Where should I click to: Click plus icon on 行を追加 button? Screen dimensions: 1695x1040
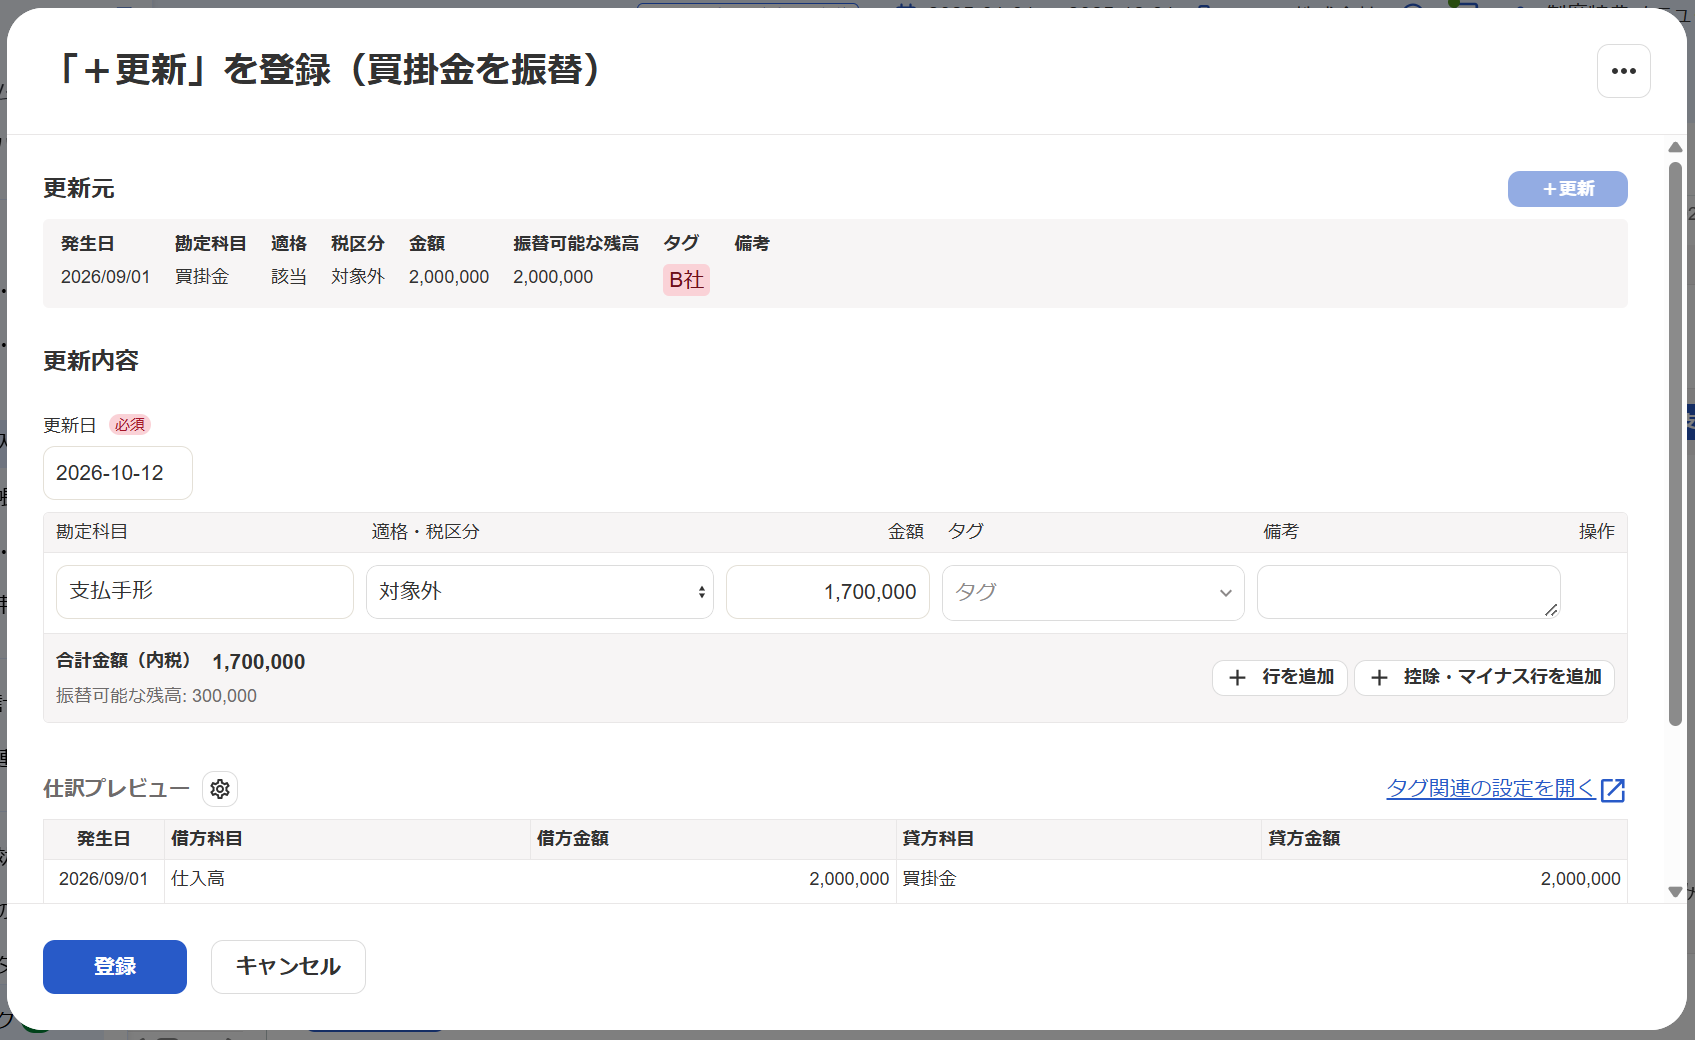pyautogui.click(x=1237, y=678)
